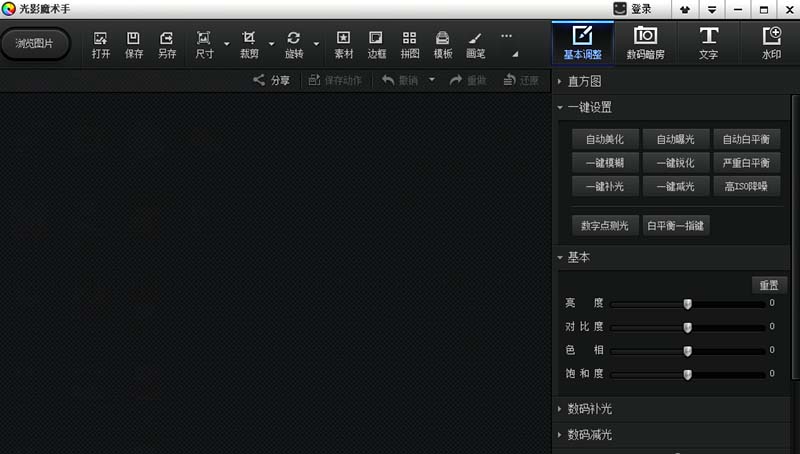Expand the 数码减光 section
800x454 pixels.
560,435
